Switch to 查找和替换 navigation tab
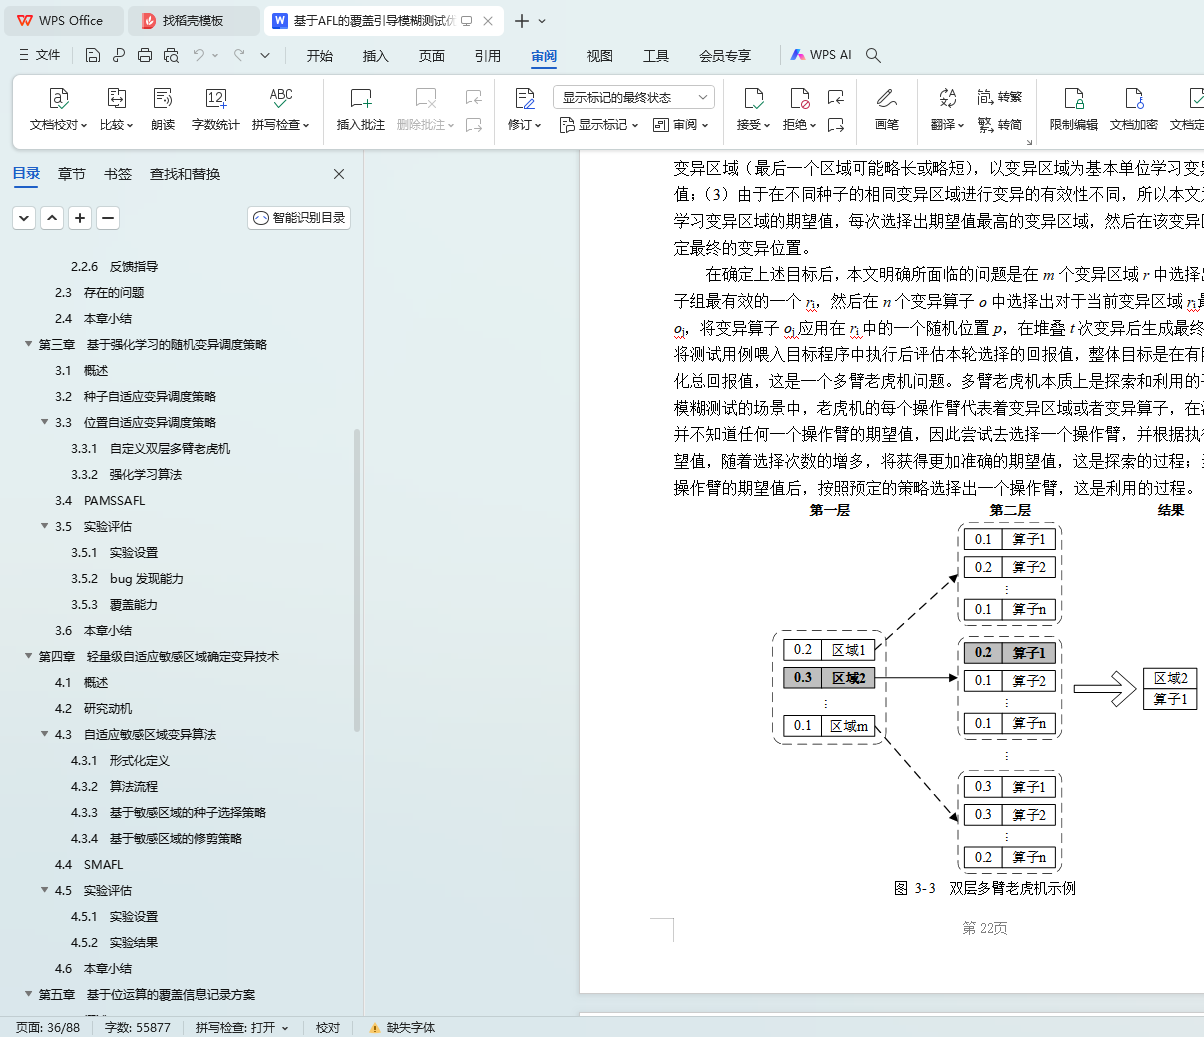1204x1037 pixels. pos(185,174)
